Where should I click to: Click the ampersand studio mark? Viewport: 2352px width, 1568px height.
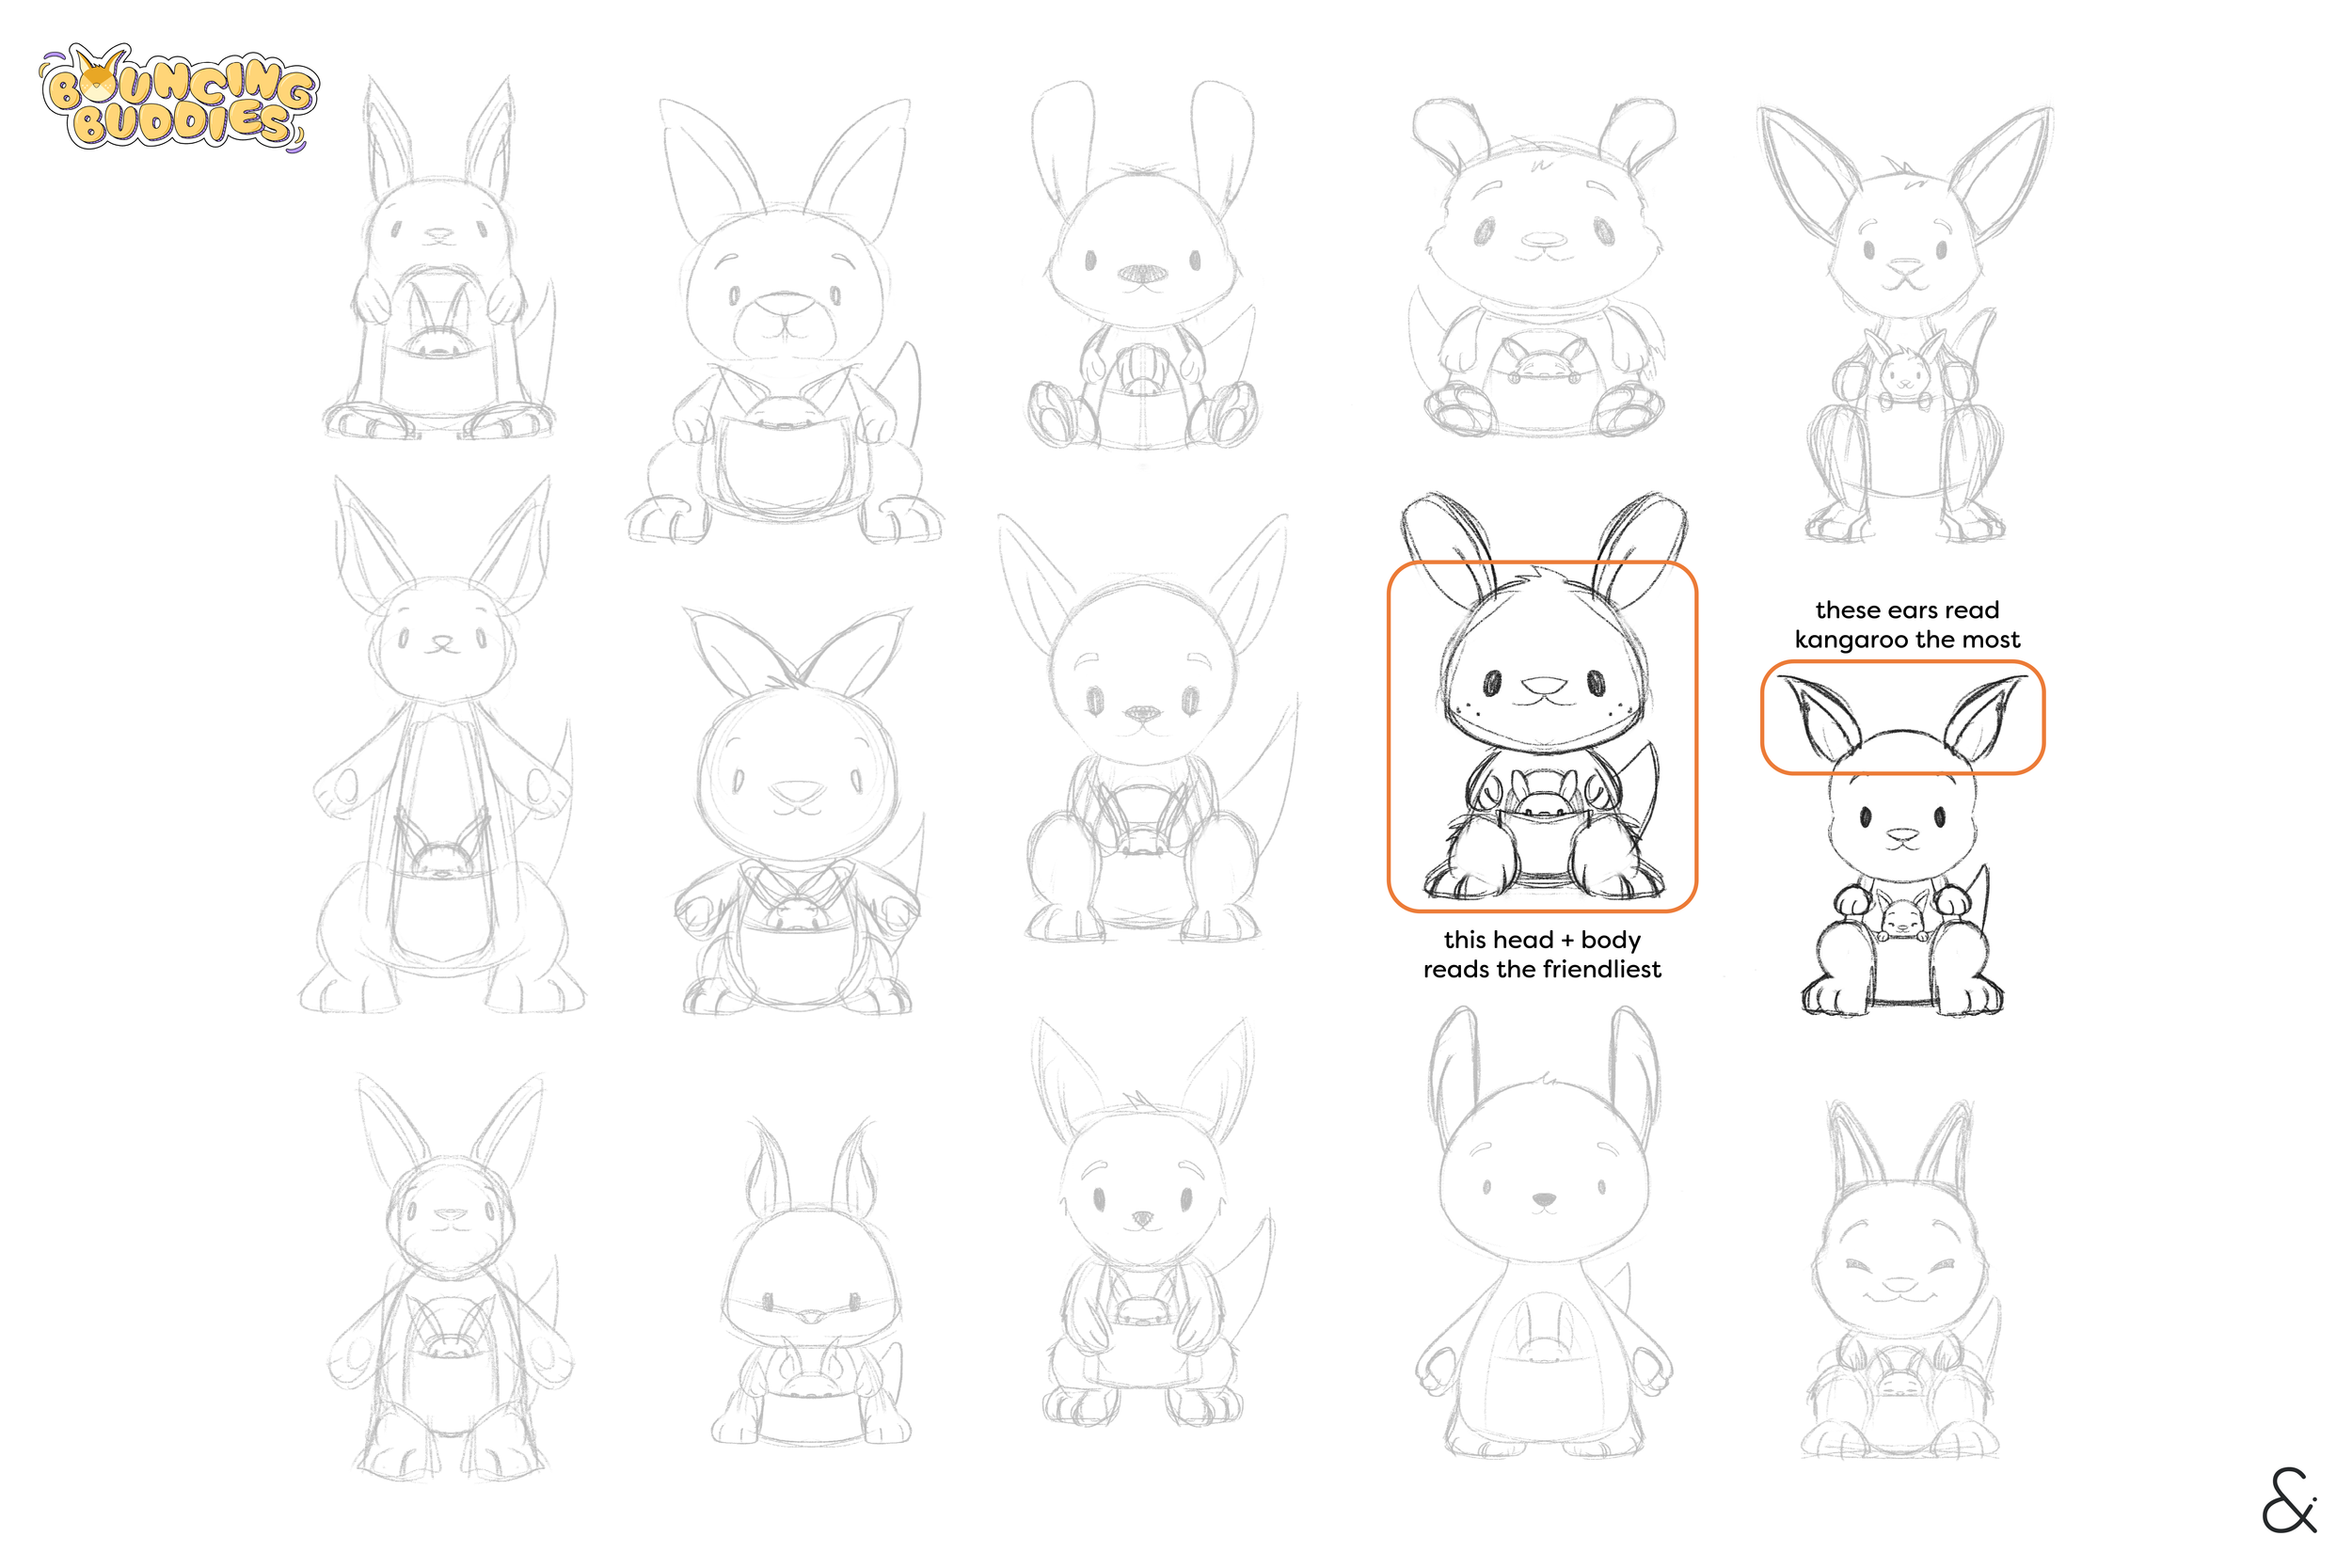click(x=2288, y=1501)
